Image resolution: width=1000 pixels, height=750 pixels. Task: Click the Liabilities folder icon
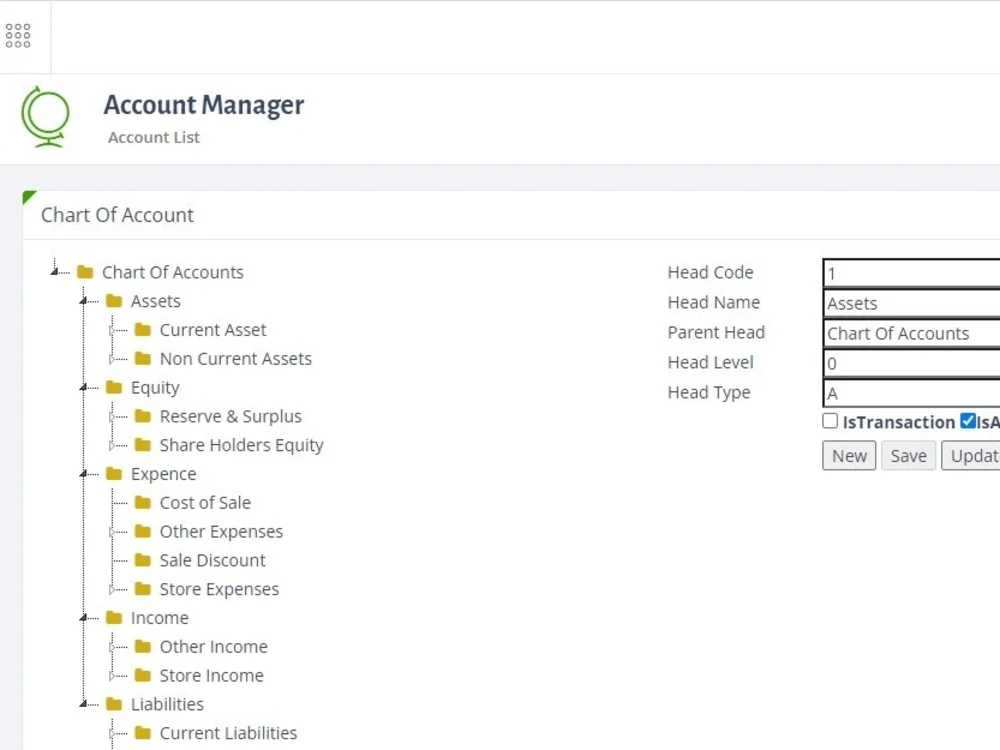point(113,704)
